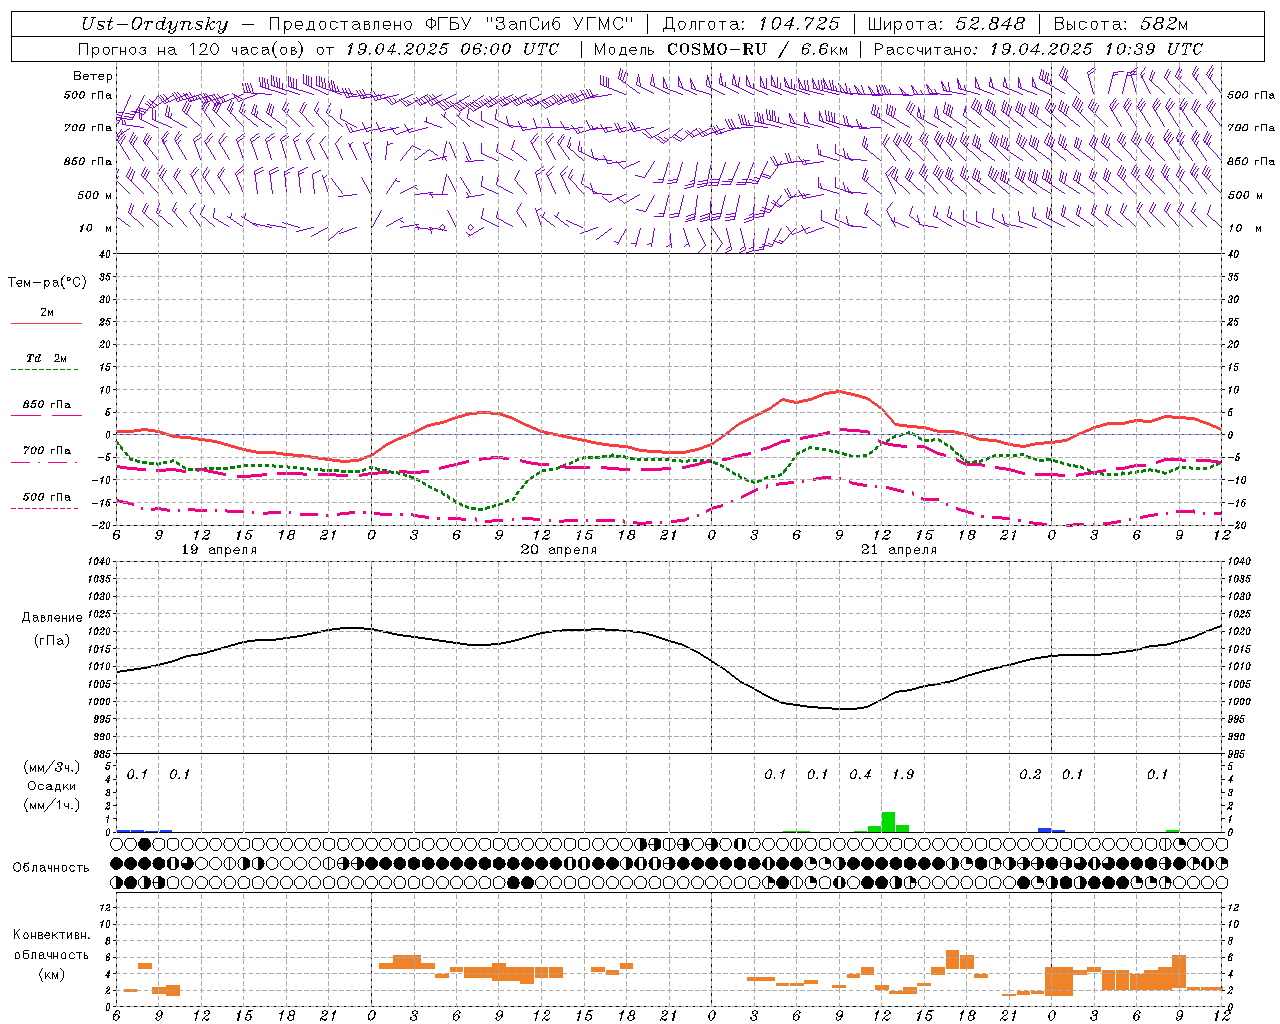Screen dimensions: 1280x1024
Task: Click the "Ветер" wind panel label
Action: tap(93, 76)
